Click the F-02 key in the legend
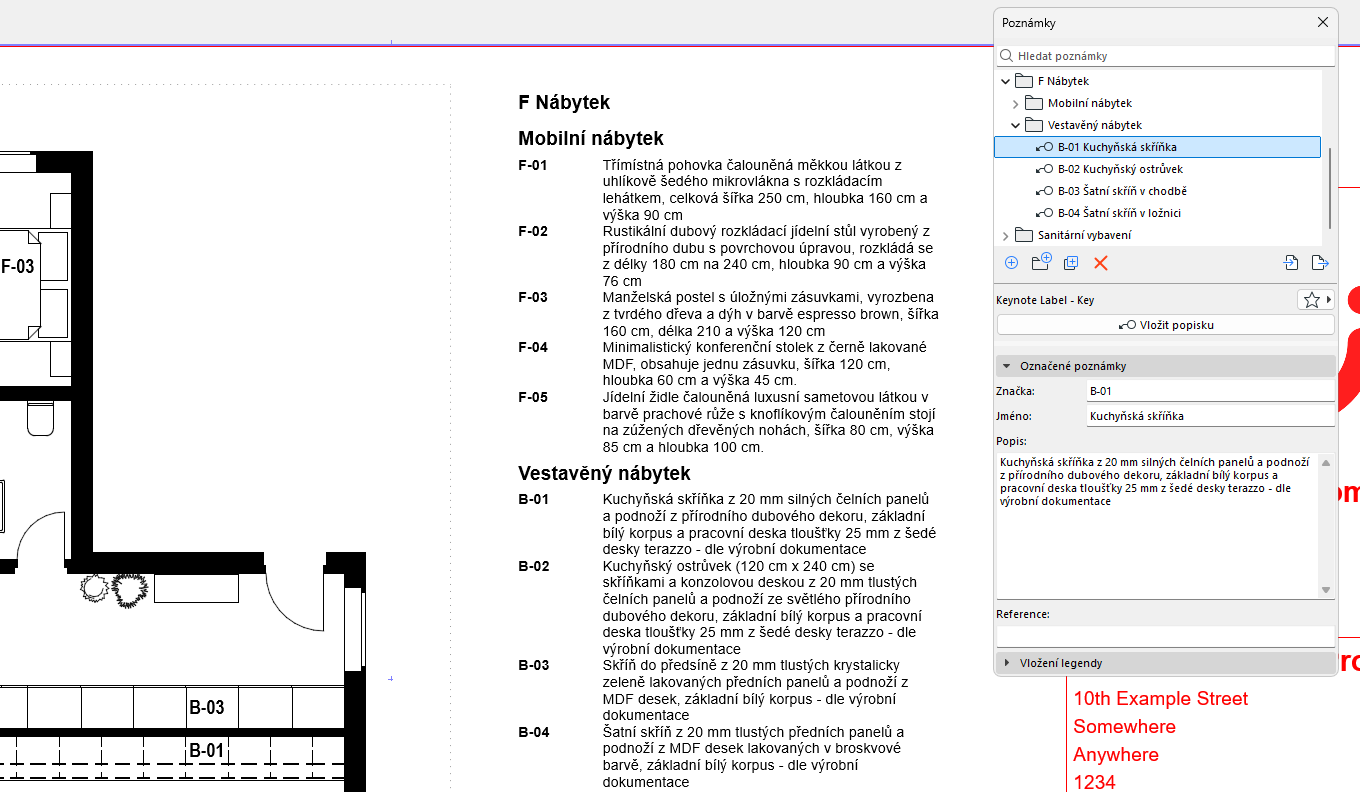The height and width of the screenshot is (792, 1360). [533, 231]
